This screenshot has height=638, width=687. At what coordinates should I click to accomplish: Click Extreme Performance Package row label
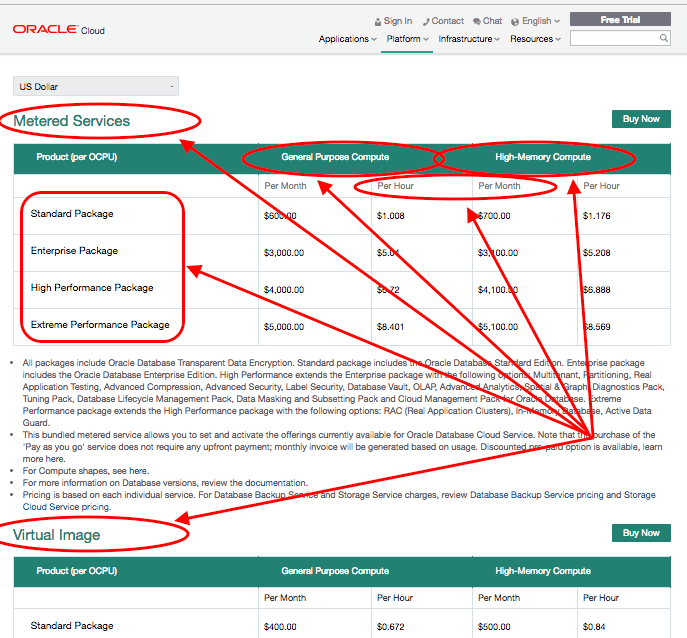(x=100, y=325)
